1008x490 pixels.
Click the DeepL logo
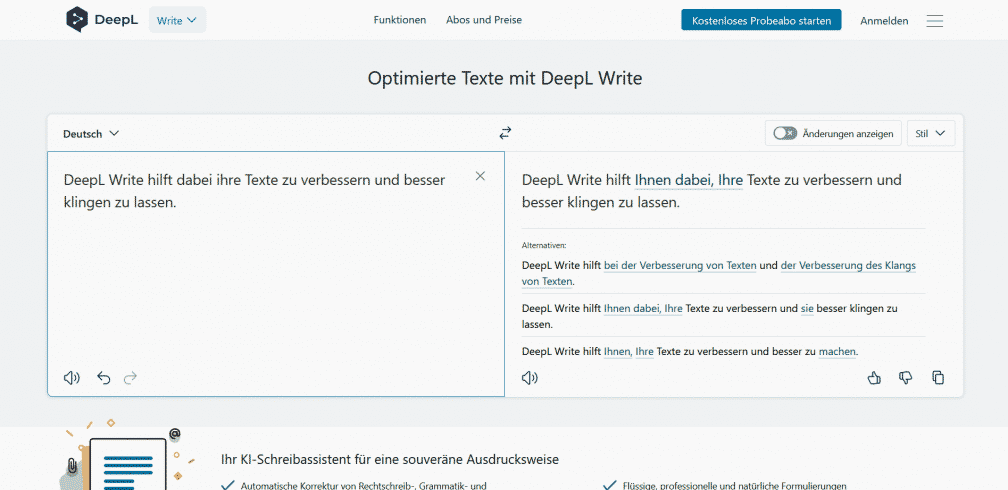click(102, 20)
